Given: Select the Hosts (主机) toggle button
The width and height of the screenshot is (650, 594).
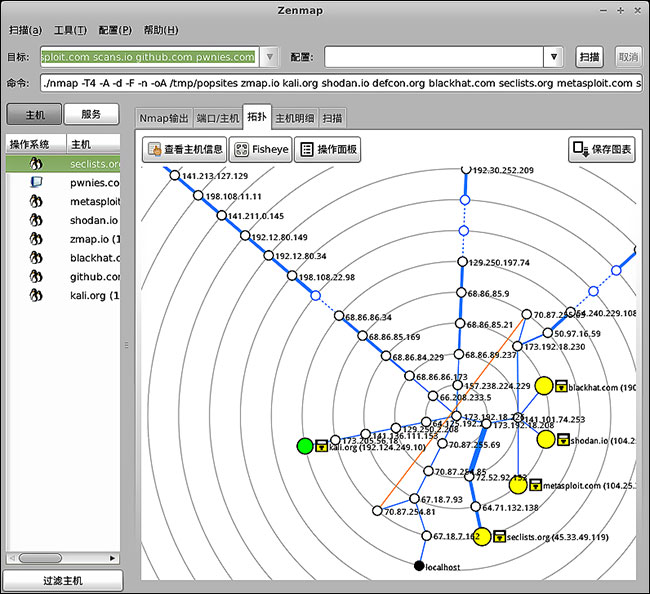Looking at the screenshot, I should (x=34, y=114).
